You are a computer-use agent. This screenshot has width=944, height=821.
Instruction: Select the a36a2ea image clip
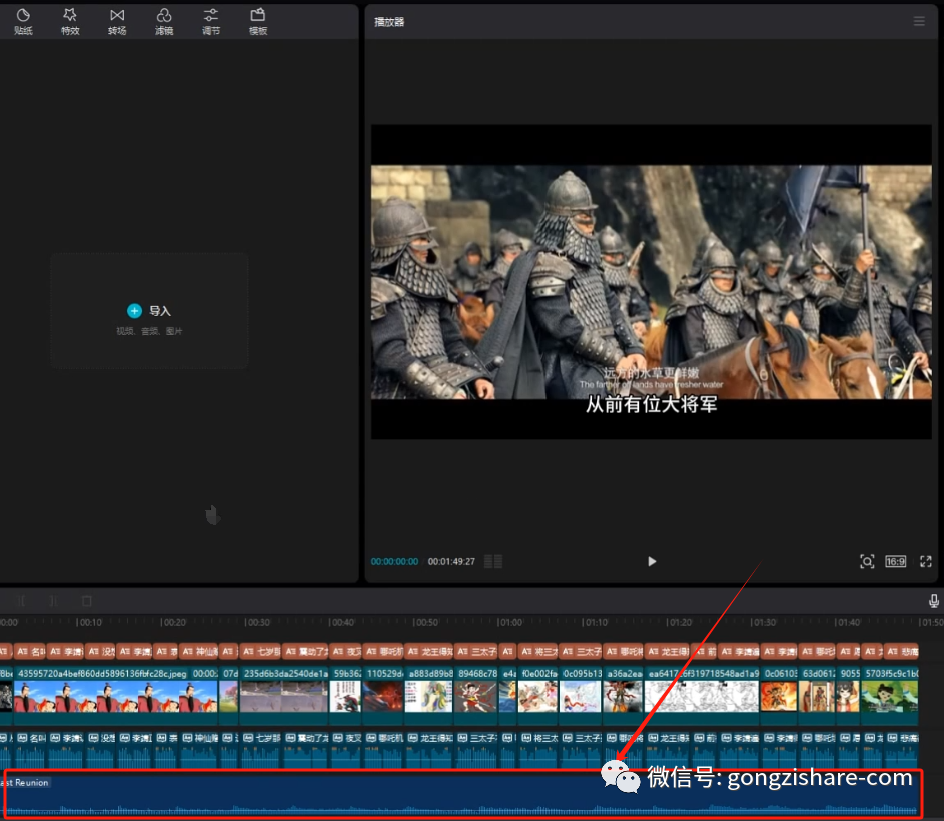point(623,695)
